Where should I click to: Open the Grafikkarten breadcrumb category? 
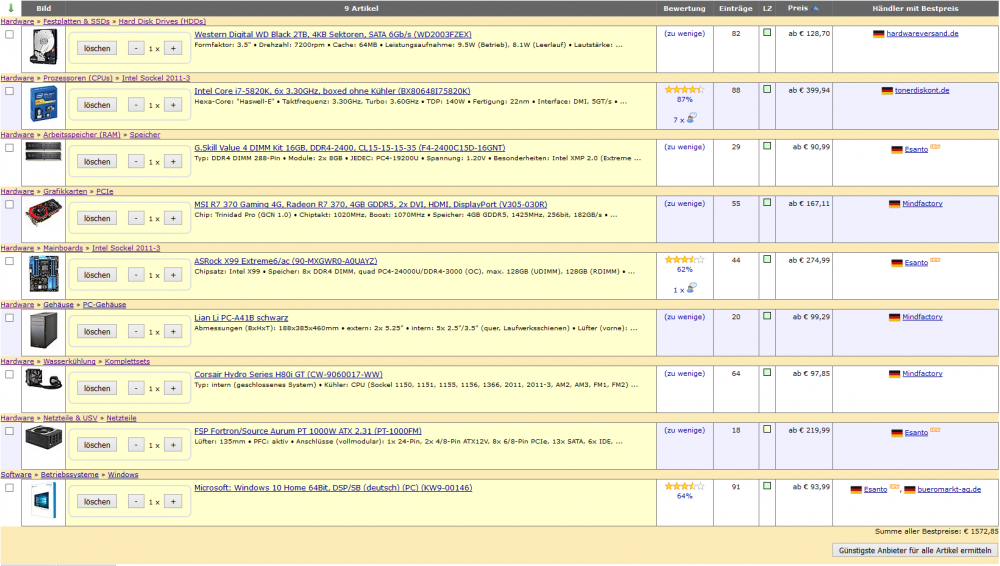click(x=65, y=191)
